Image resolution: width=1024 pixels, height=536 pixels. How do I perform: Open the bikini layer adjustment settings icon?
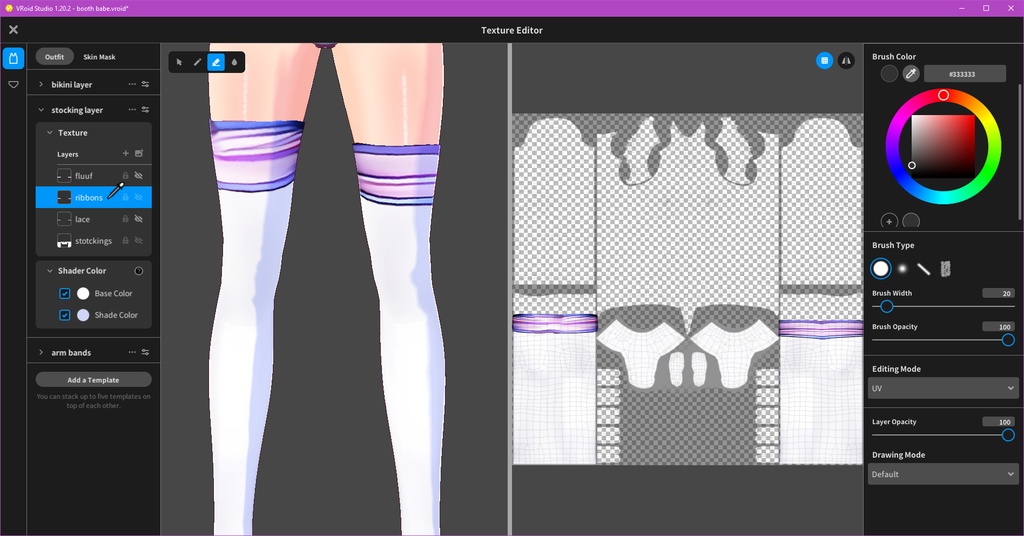coord(145,84)
